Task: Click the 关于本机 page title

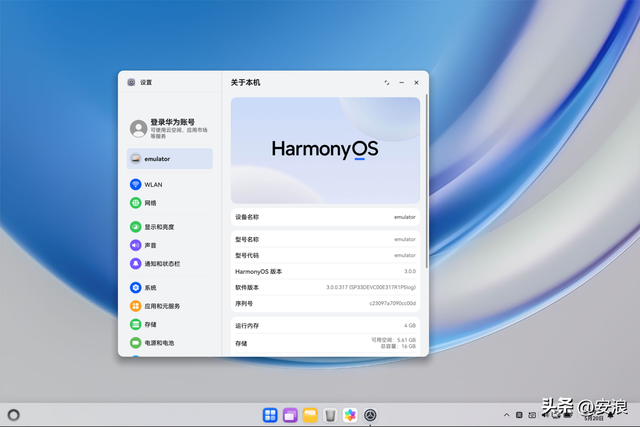Action: tap(245, 82)
